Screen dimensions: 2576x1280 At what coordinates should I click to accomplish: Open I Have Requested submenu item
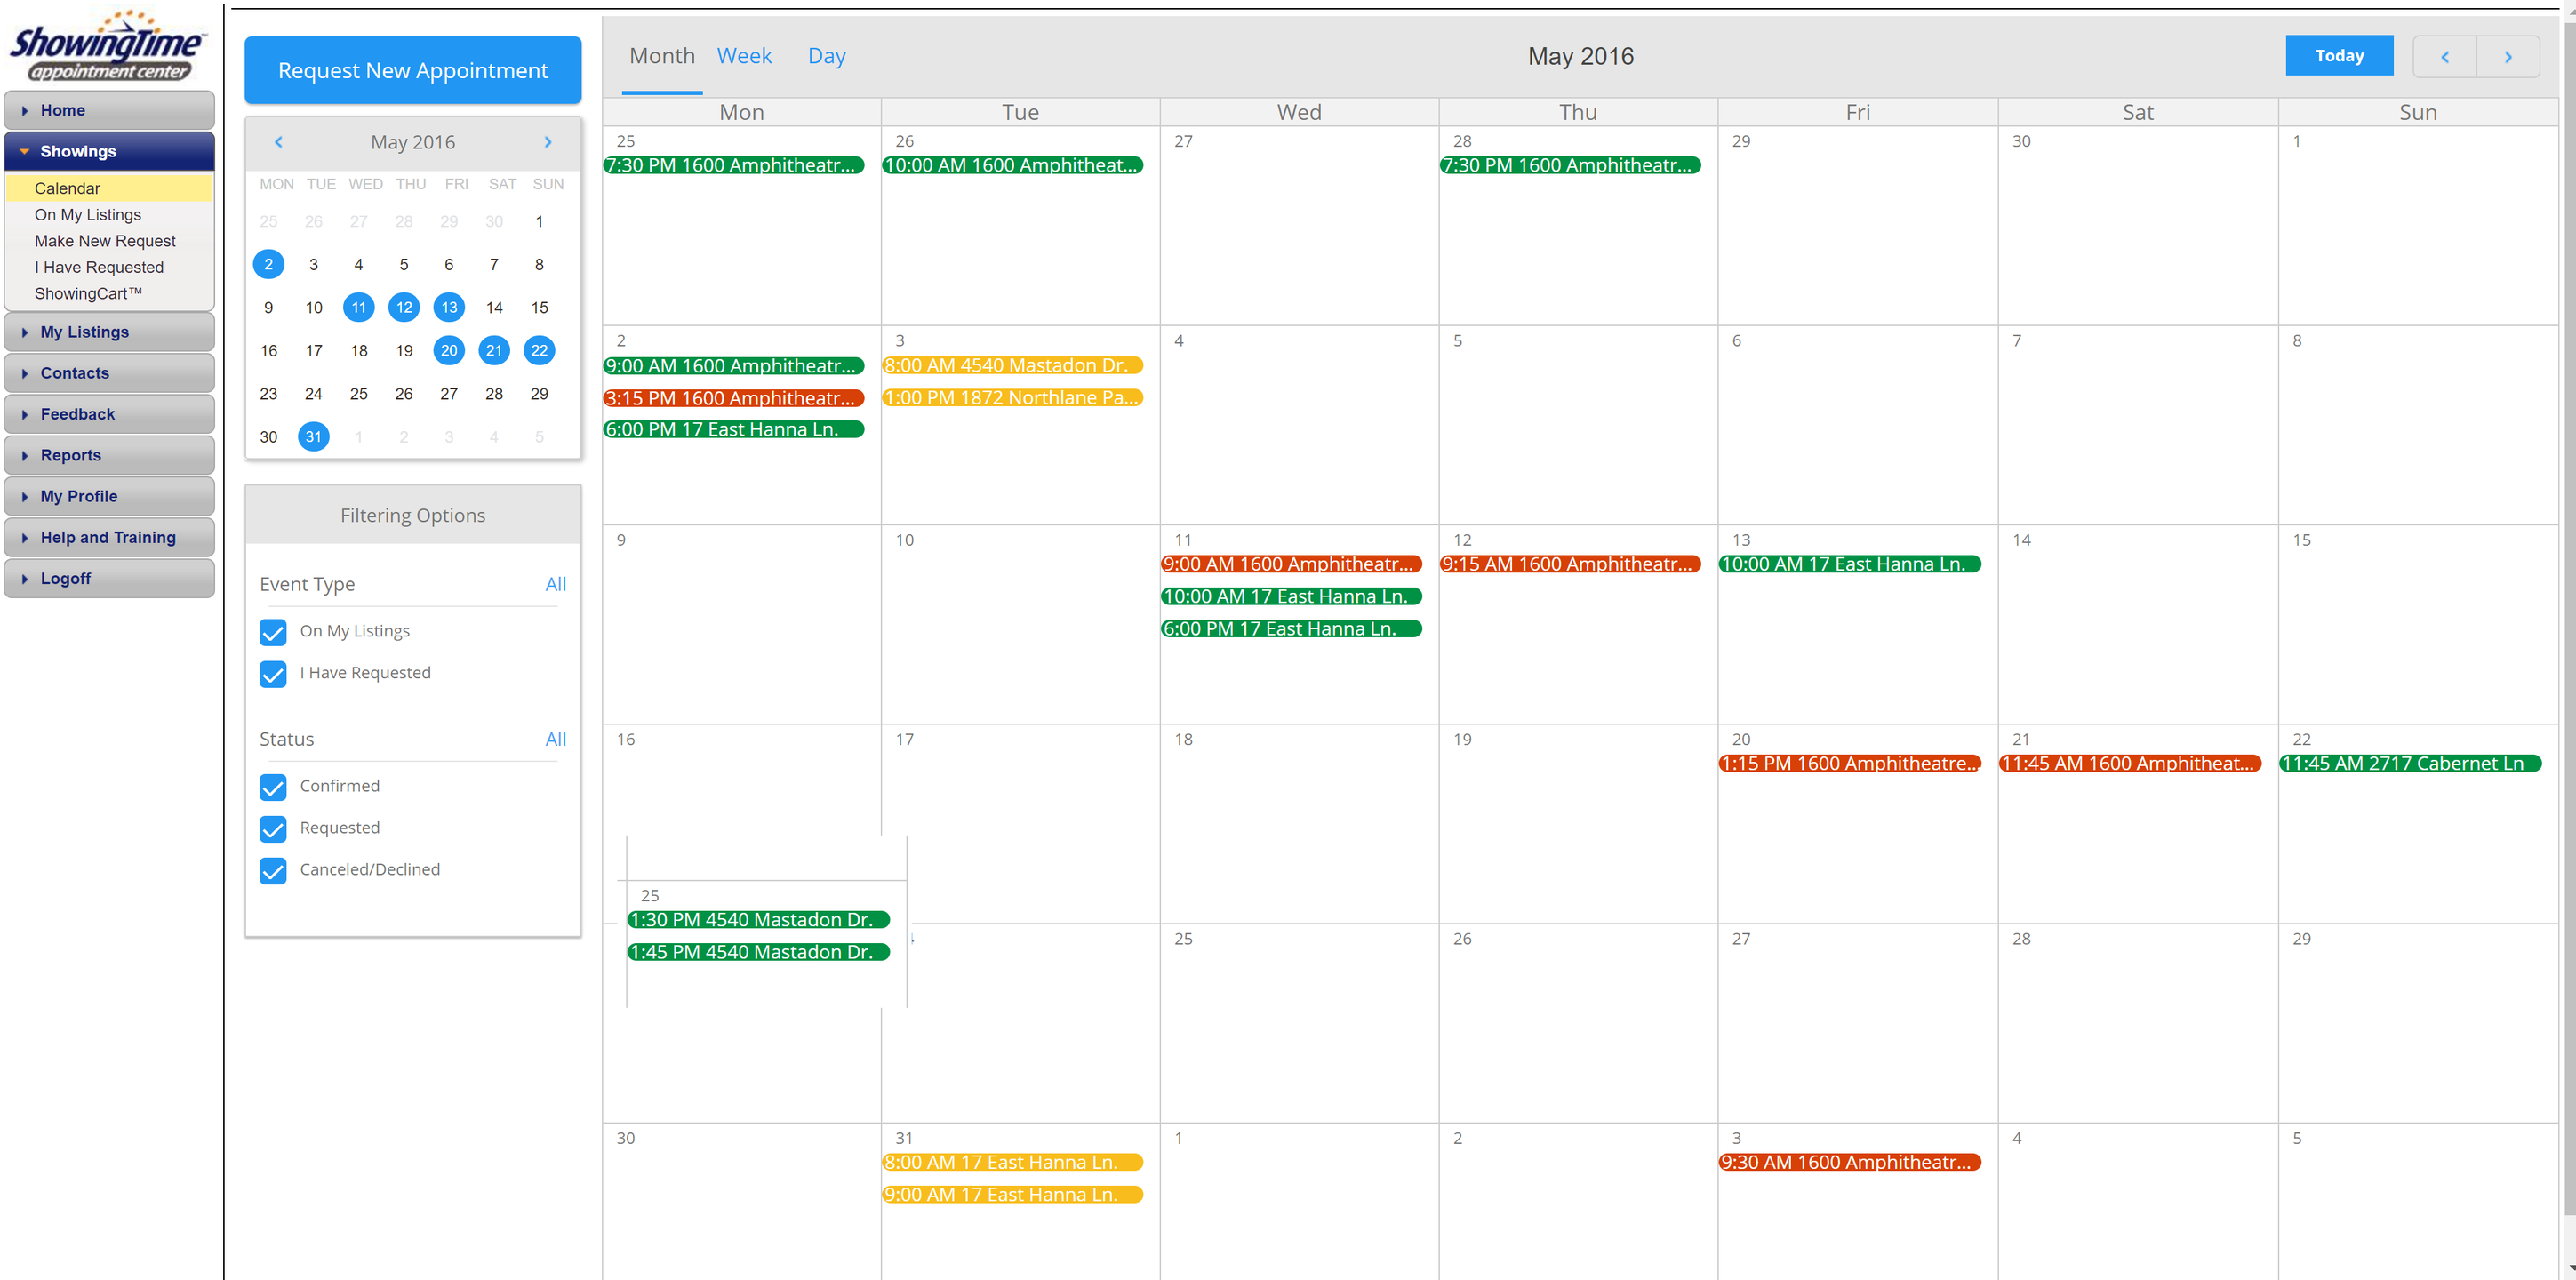tap(99, 267)
